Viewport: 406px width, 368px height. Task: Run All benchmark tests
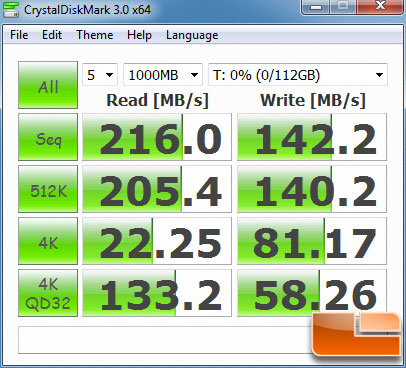coord(48,85)
